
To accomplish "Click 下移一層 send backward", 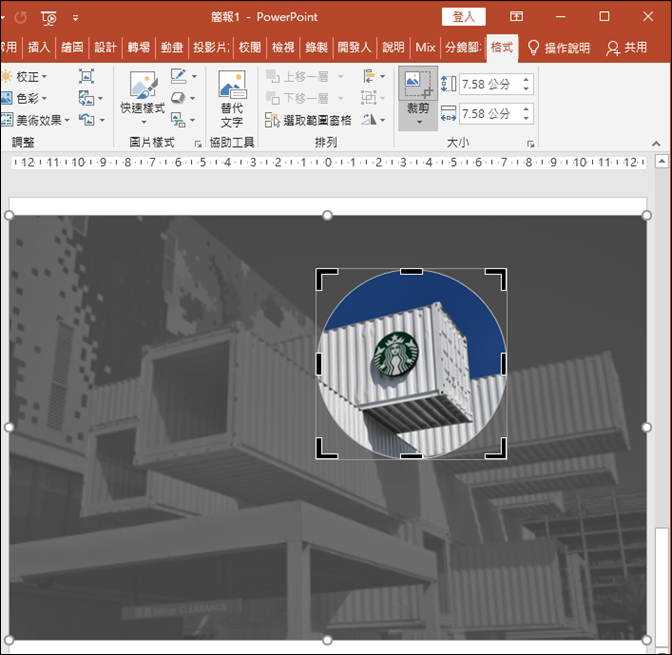I will coord(297,98).
